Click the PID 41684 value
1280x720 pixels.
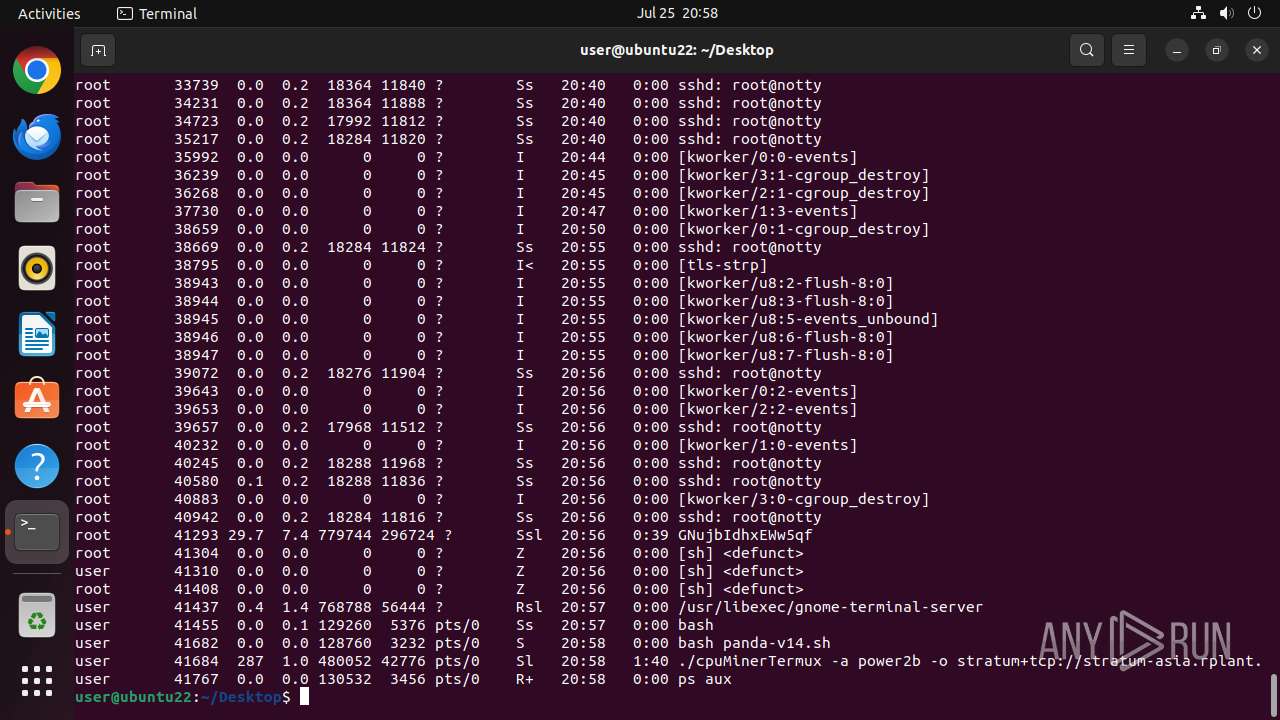(196, 661)
